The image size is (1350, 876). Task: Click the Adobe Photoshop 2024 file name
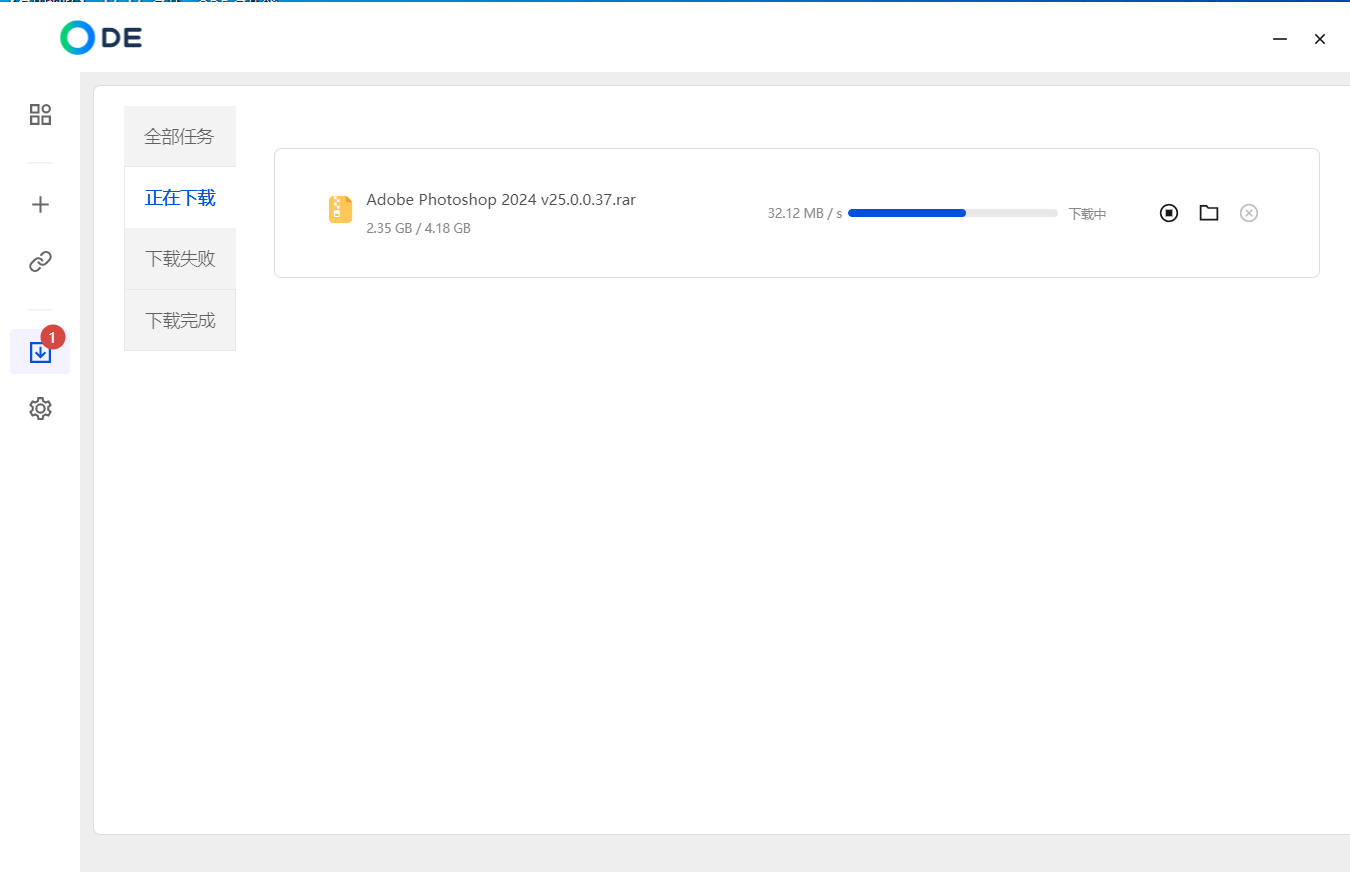tap(501, 199)
